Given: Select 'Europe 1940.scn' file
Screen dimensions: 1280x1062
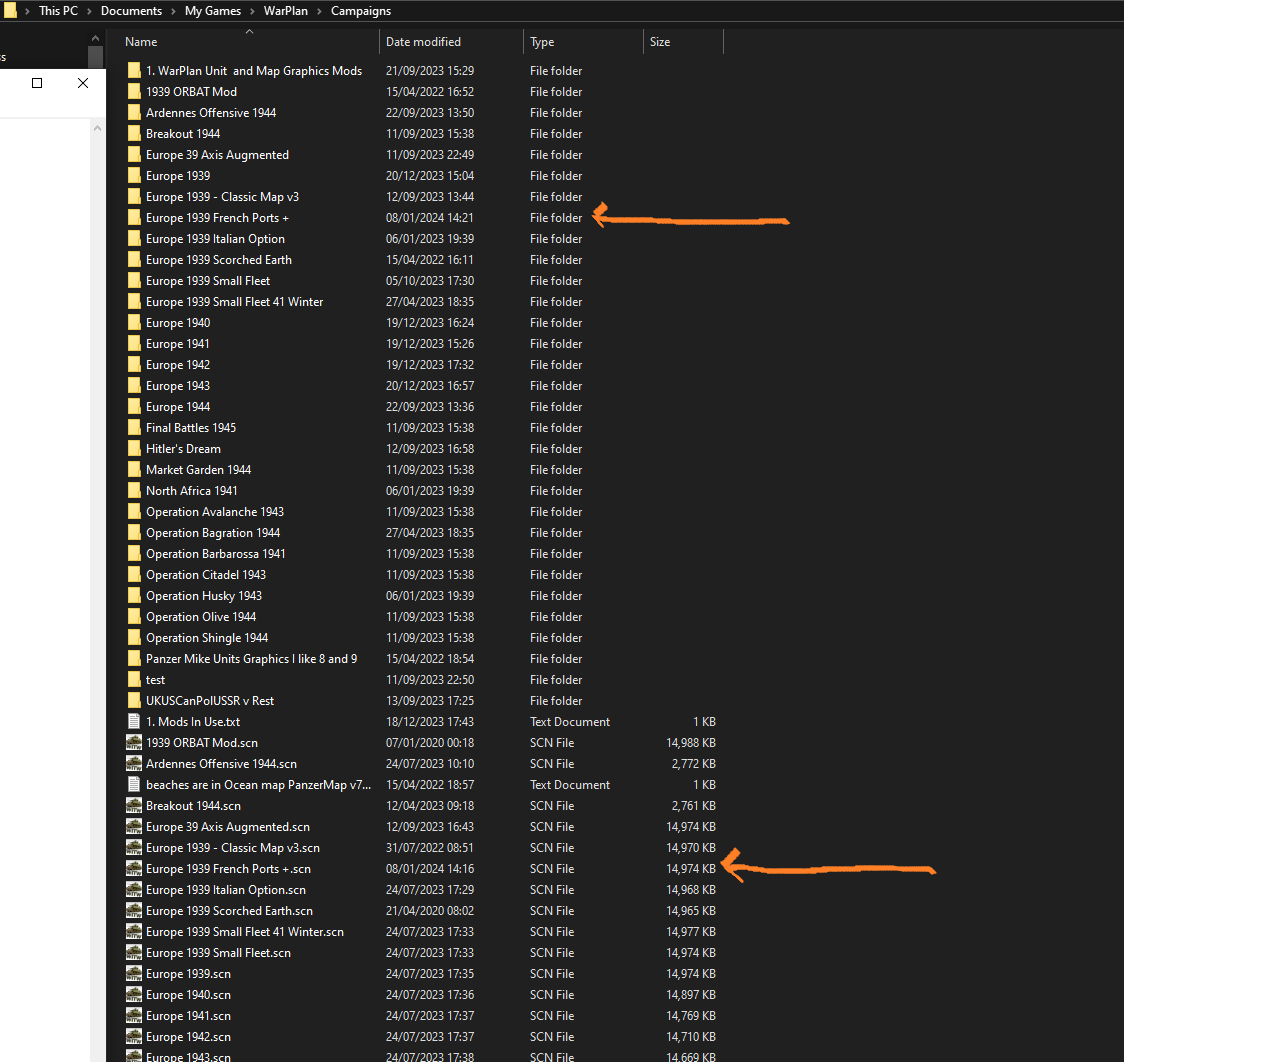Looking at the screenshot, I should coord(188,994).
